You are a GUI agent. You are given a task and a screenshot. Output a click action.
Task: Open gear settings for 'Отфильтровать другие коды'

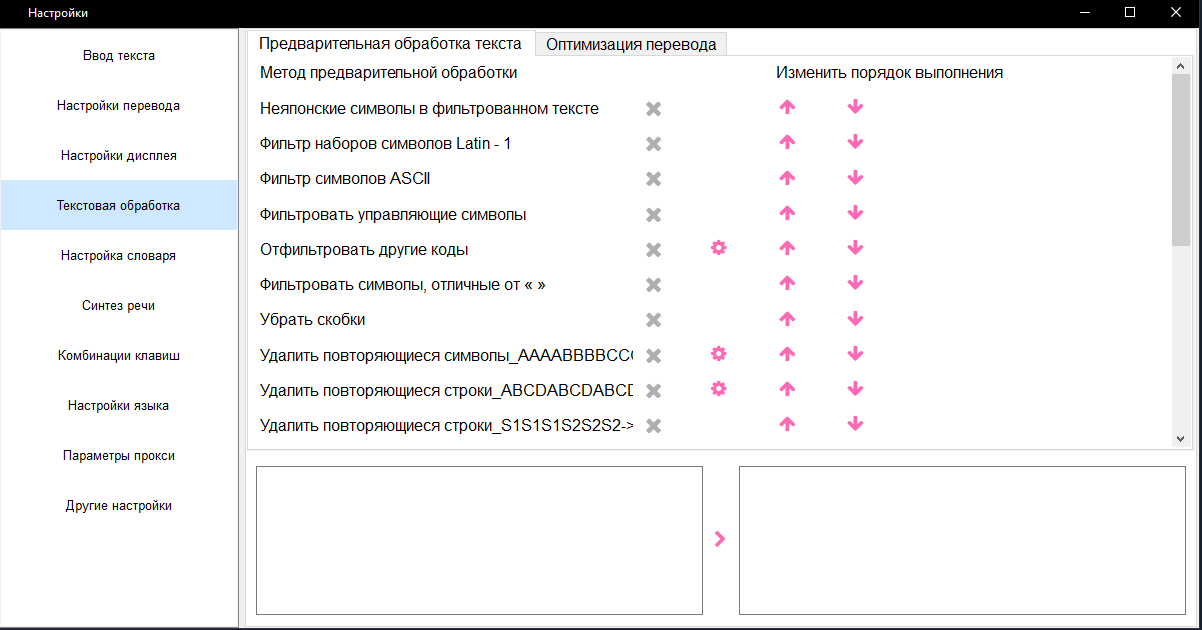[718, 247]
